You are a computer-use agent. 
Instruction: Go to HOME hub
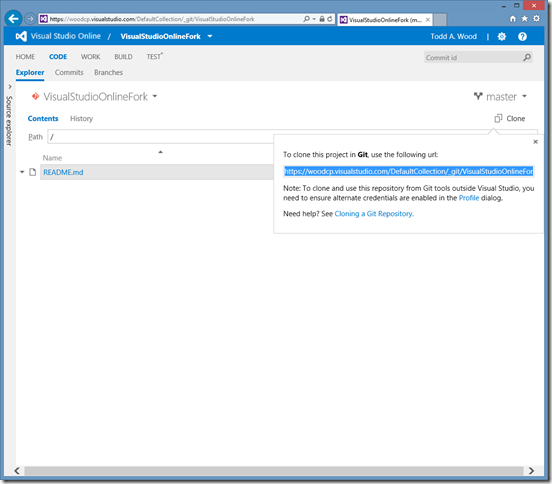[25, 57]
